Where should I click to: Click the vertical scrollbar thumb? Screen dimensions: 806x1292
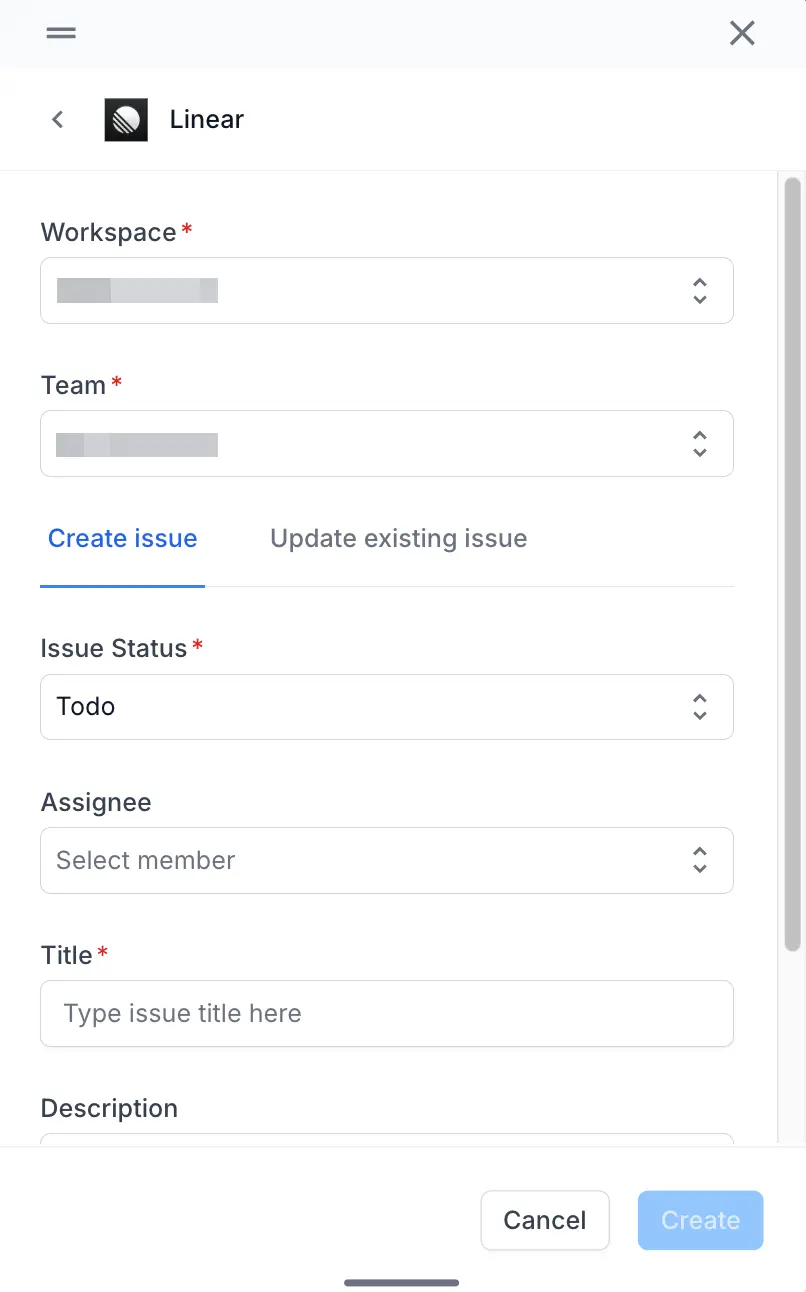point(792,564)
